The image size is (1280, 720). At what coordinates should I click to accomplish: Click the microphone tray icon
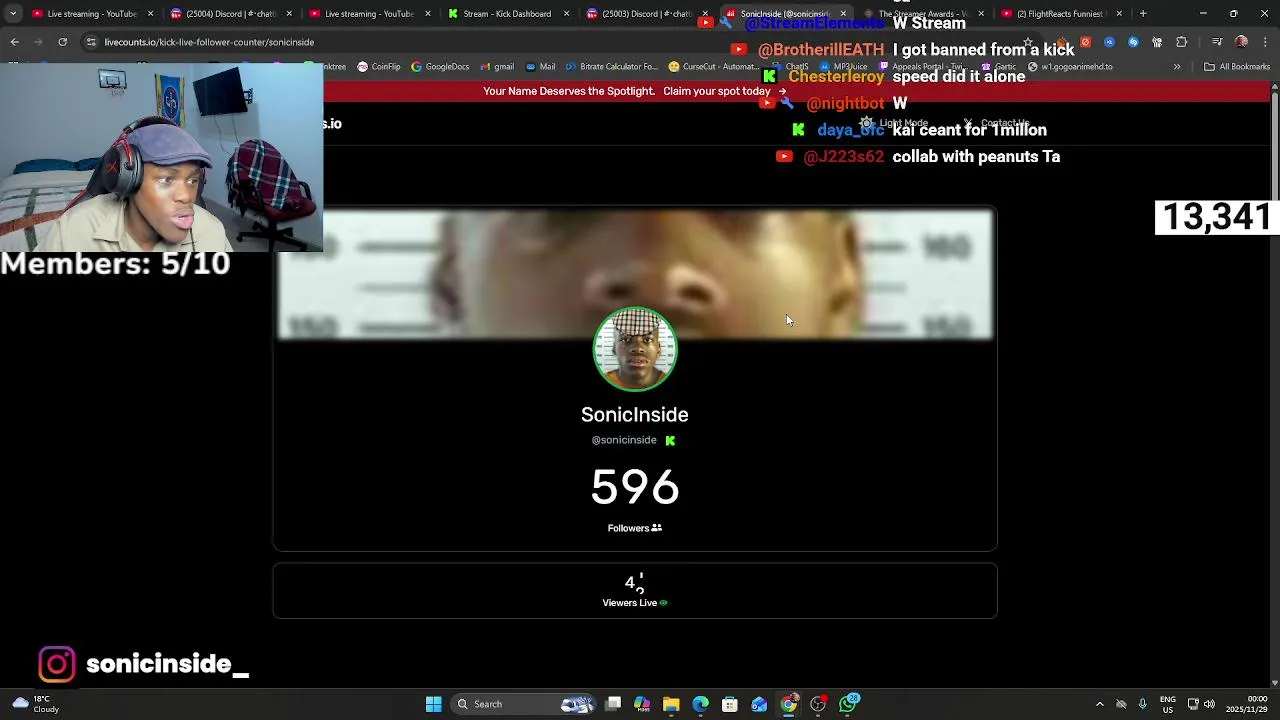click(x=1142, y=704)
